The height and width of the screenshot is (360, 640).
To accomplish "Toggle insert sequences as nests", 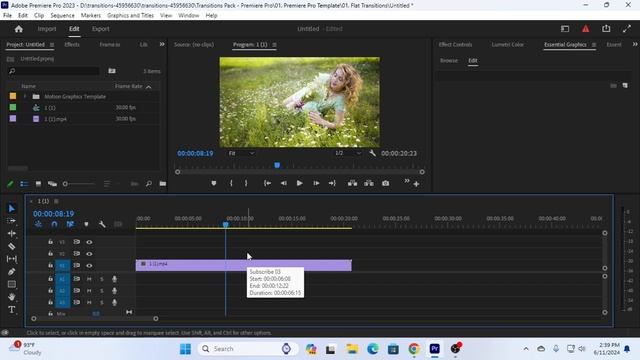I will click(x=38, y=224).
